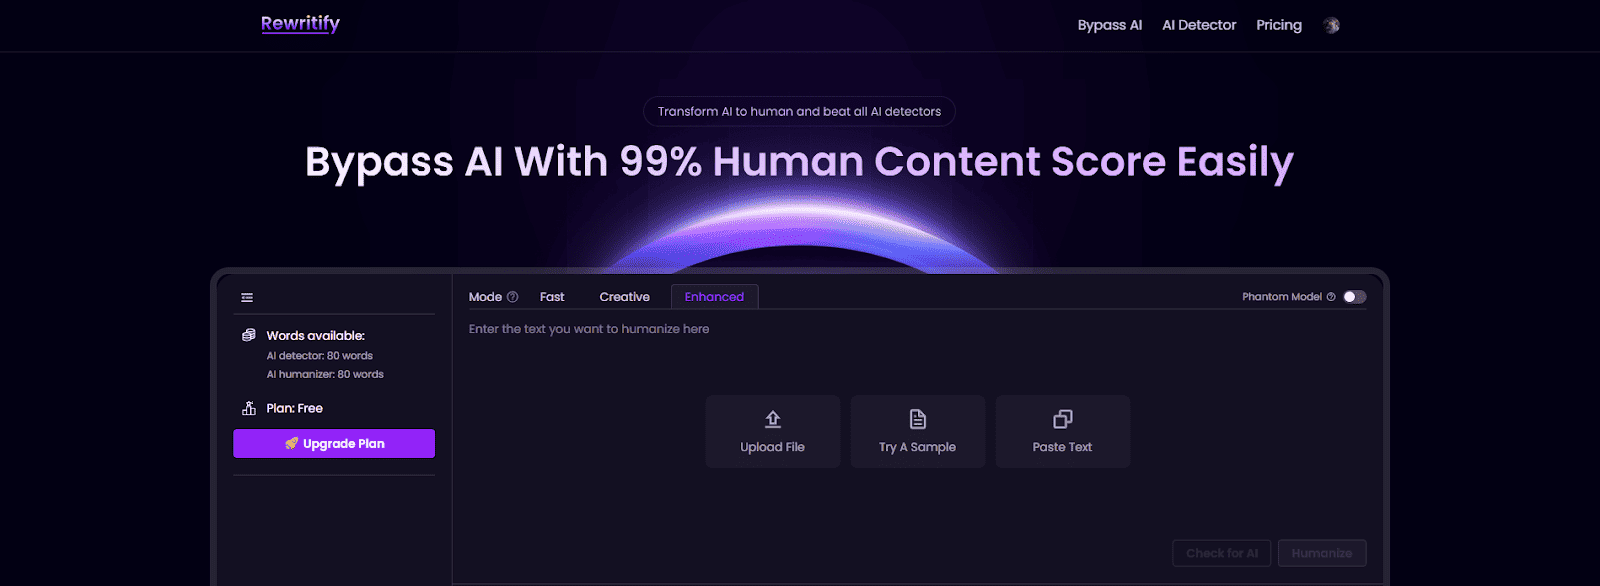
Task: Click the Upload File arrow icon
Action: (772, 419)
